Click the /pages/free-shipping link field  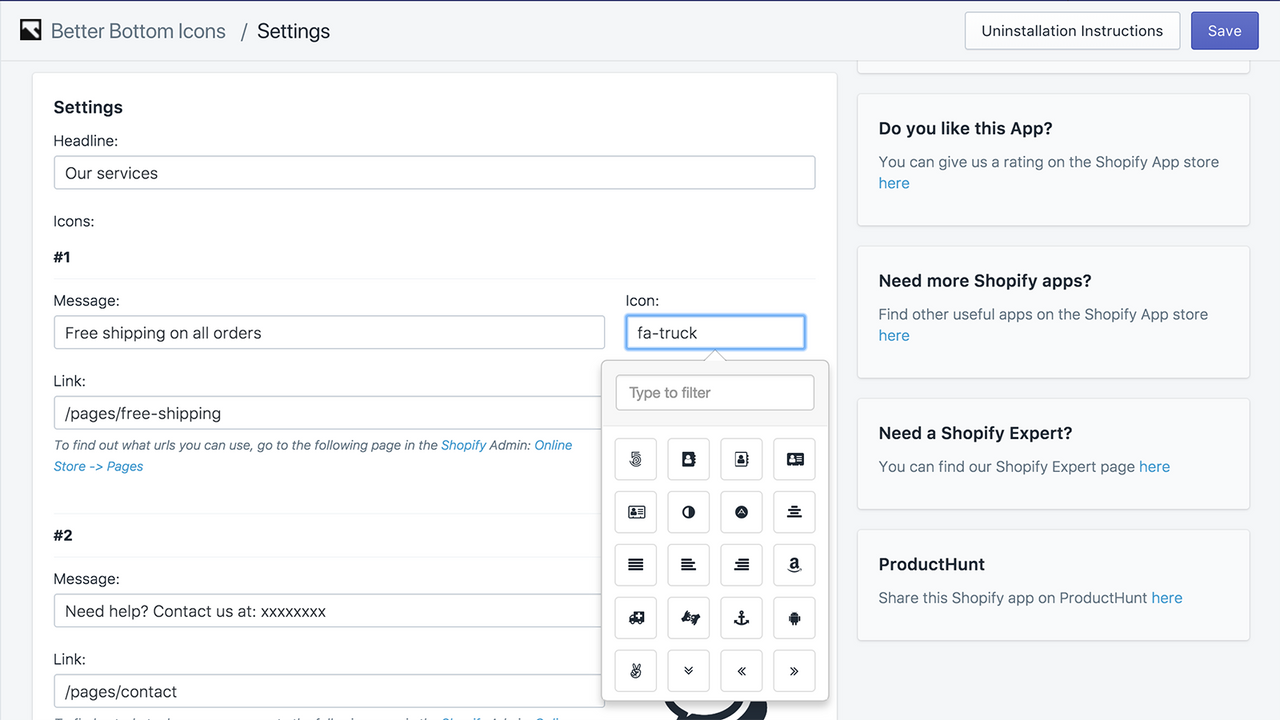pyautogui.click(x=329, y=413)
